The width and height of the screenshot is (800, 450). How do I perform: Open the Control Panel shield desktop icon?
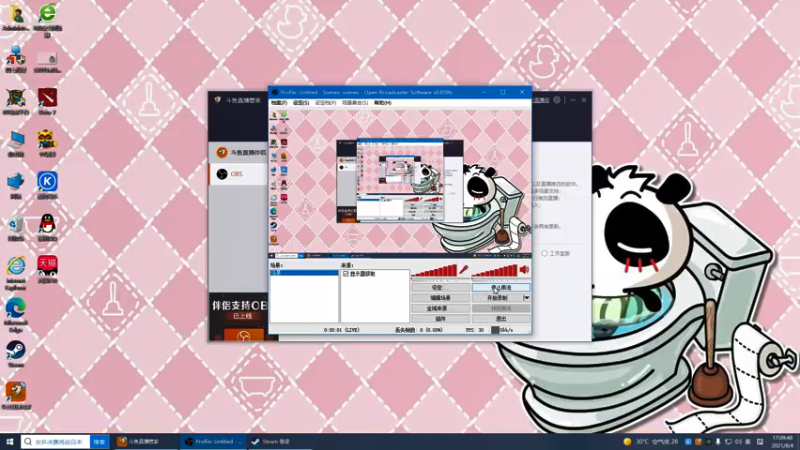(x=16, y=59)
